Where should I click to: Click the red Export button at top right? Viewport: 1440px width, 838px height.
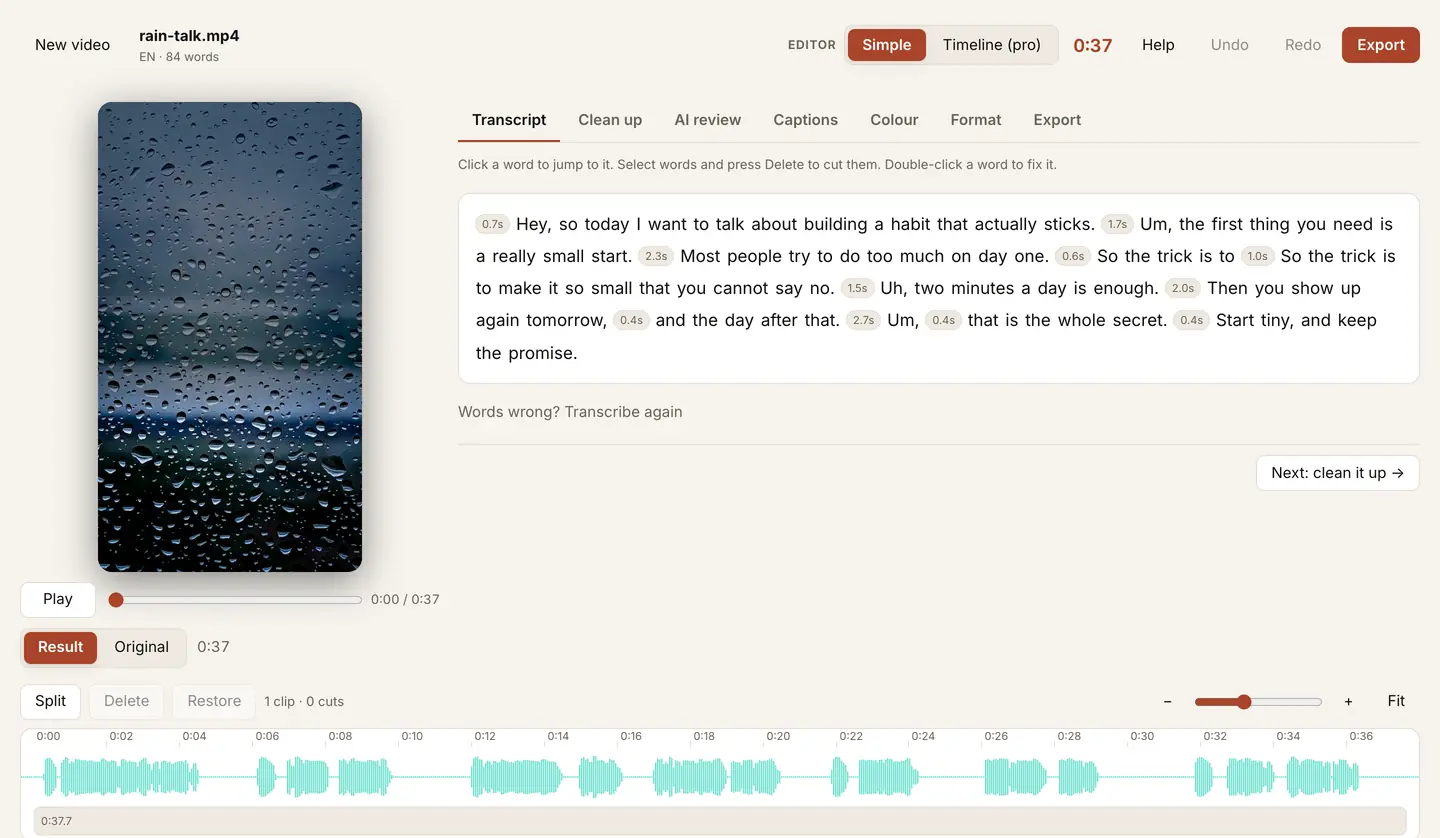(x=1380, y=45)
